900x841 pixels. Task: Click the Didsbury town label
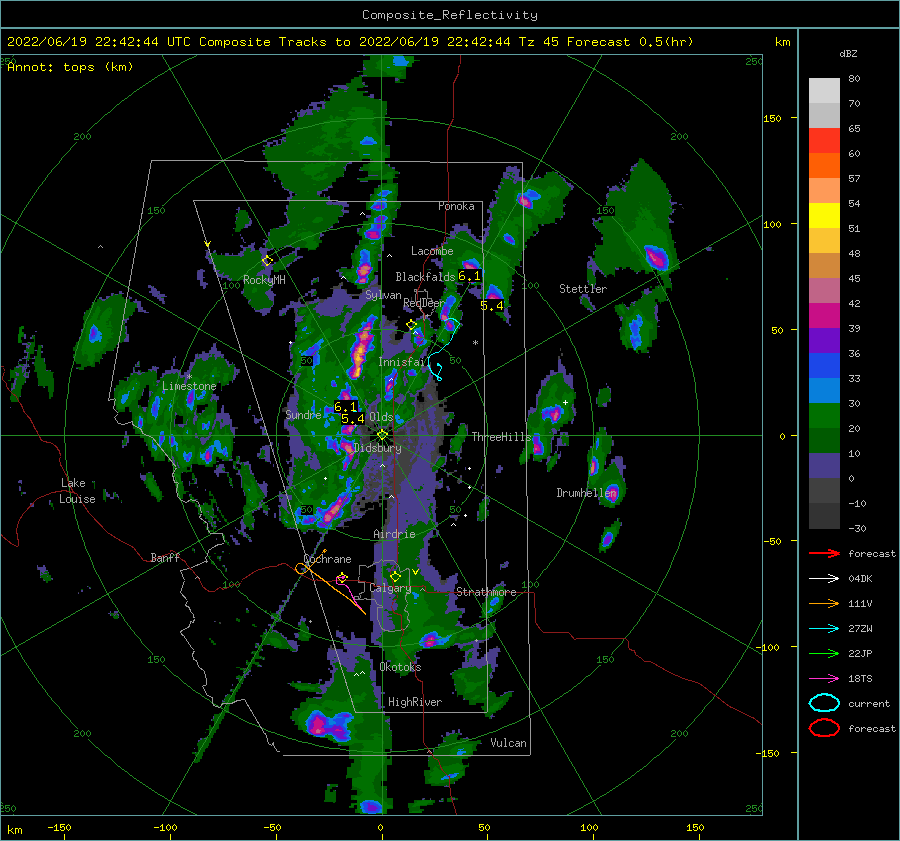[x=377, y=448]
